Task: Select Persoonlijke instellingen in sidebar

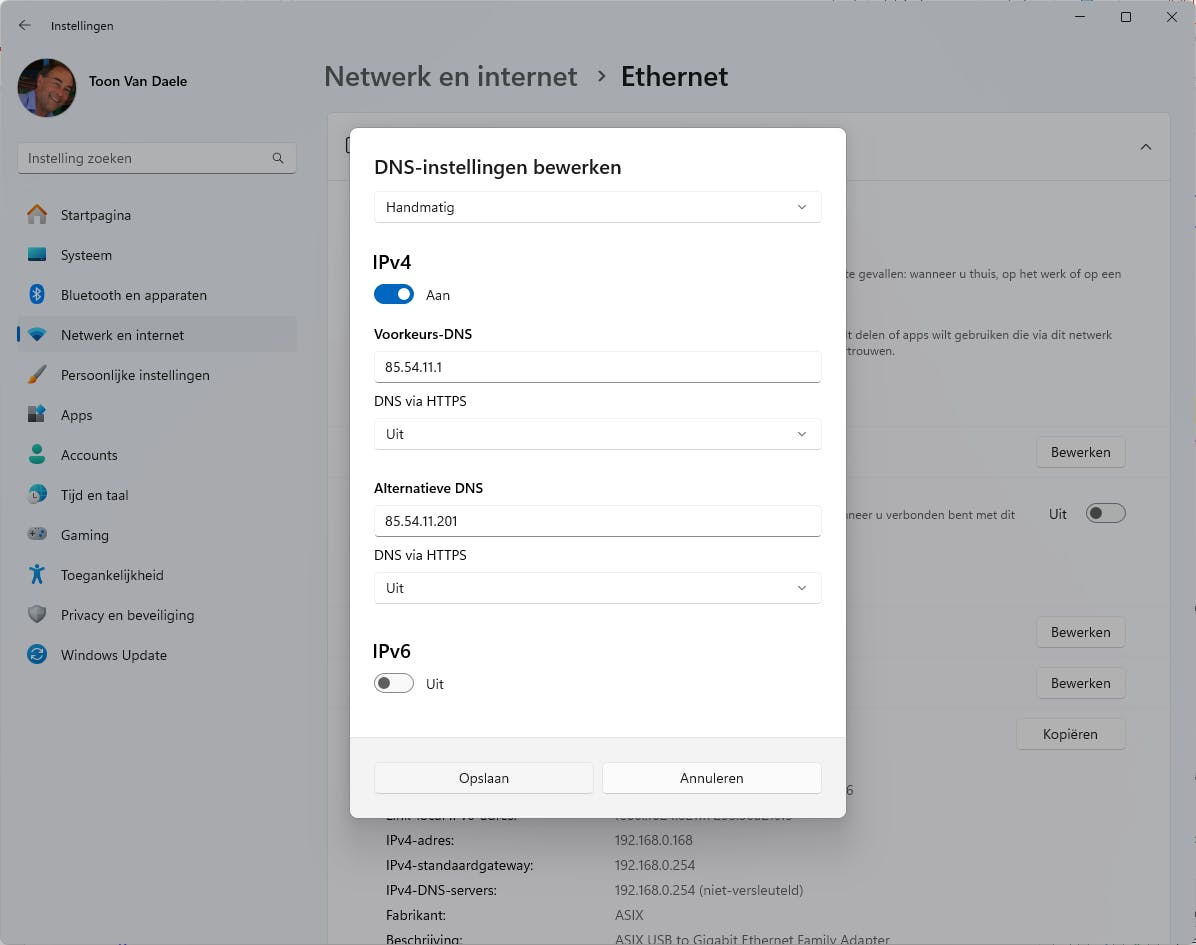Action: pyautogui.click(x=134, y=375)
